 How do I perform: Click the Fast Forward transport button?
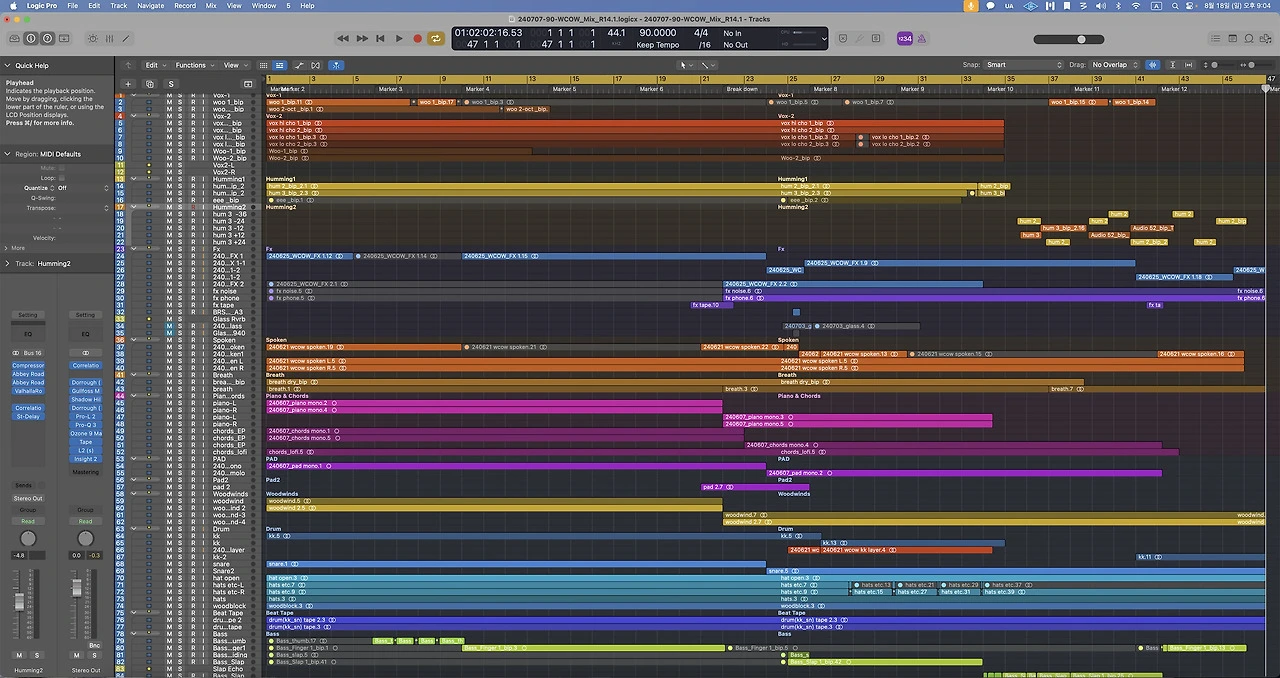coord(361,39)
